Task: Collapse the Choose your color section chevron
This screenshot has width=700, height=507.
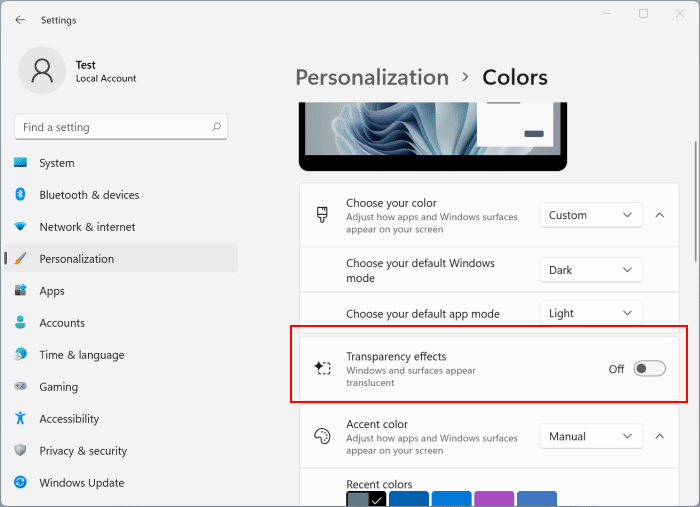Action: pos(660,215)
